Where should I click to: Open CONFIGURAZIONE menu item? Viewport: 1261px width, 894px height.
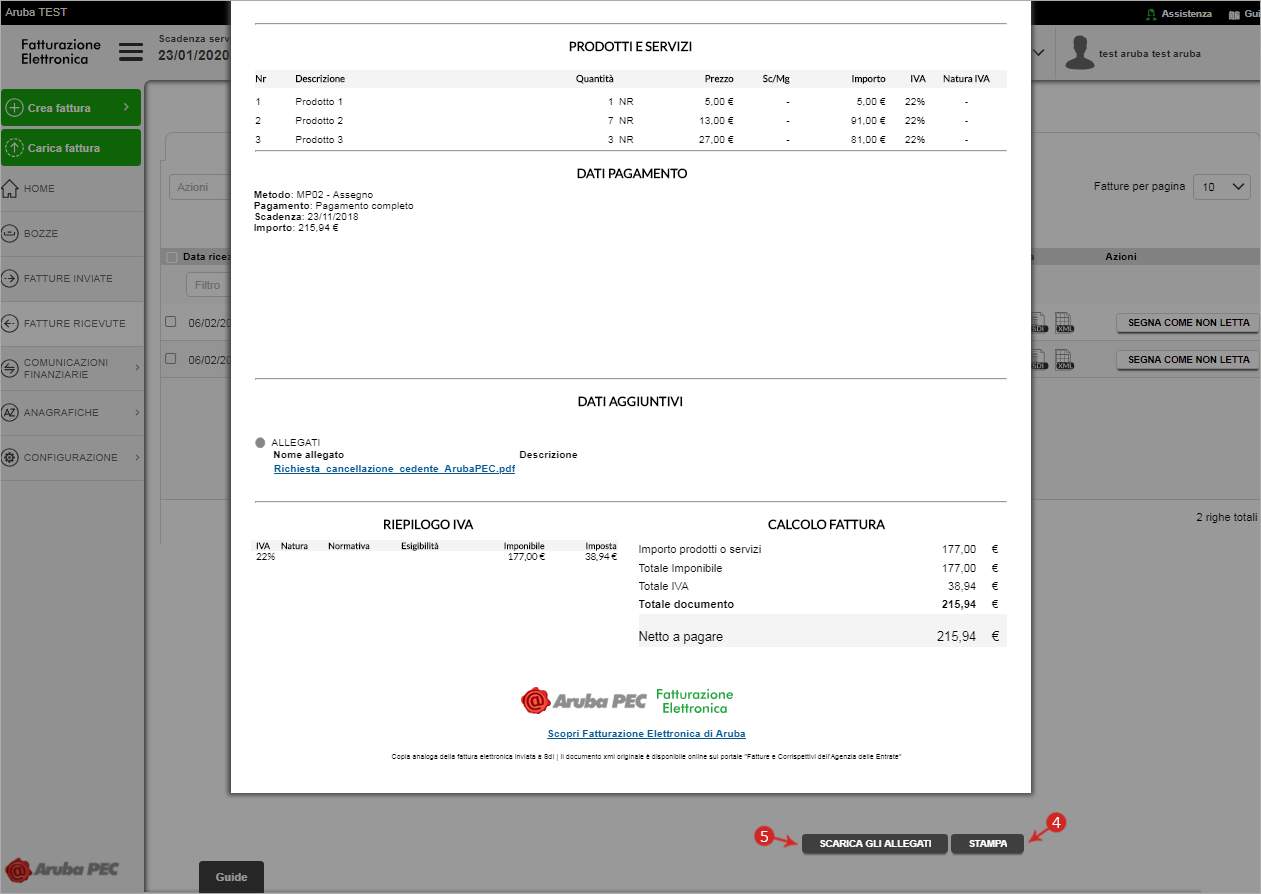70,457
